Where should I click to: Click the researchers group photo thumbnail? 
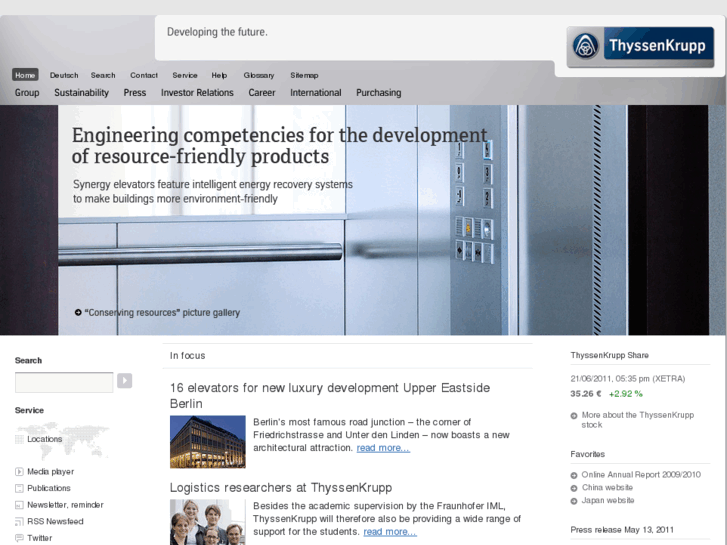point(208,522)
